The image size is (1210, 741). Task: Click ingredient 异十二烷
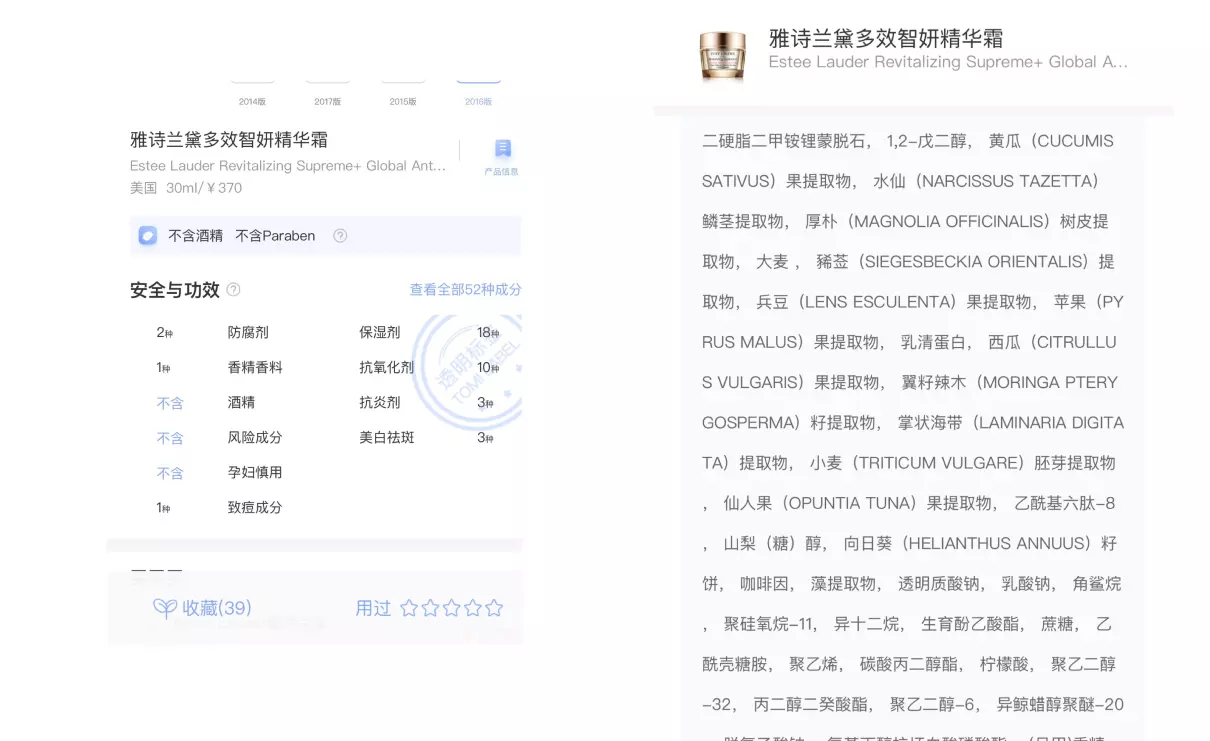click(868, 624)
